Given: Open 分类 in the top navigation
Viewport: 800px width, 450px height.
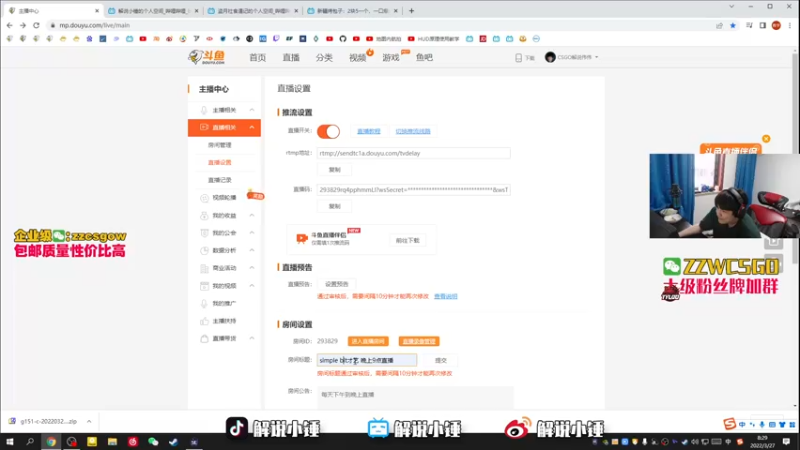Looking at the screenshot, I should [324, 58].
